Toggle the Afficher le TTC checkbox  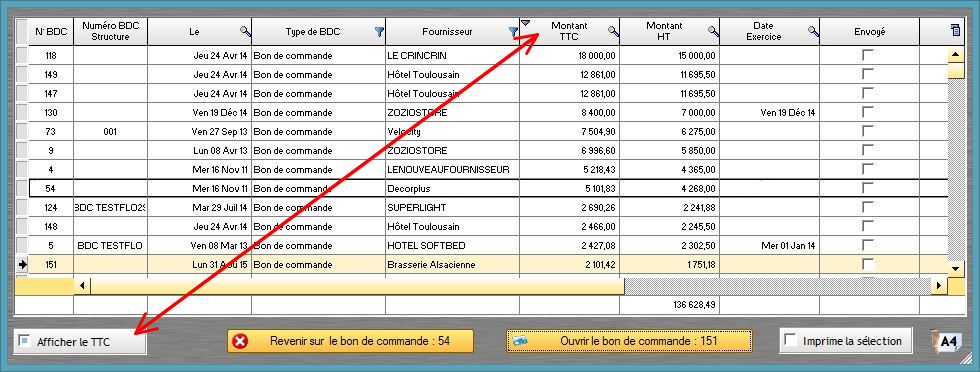point(24,341)
